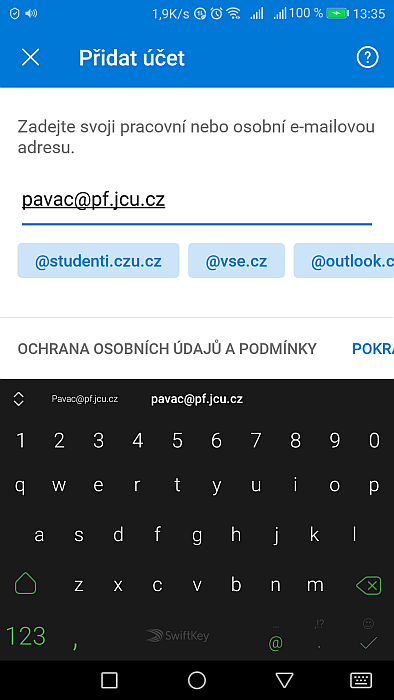The height and width of the screenshot is (700, 394).
Task: Select the @studenti.czu.cz domain suggestion
Action: click(98, 261)
